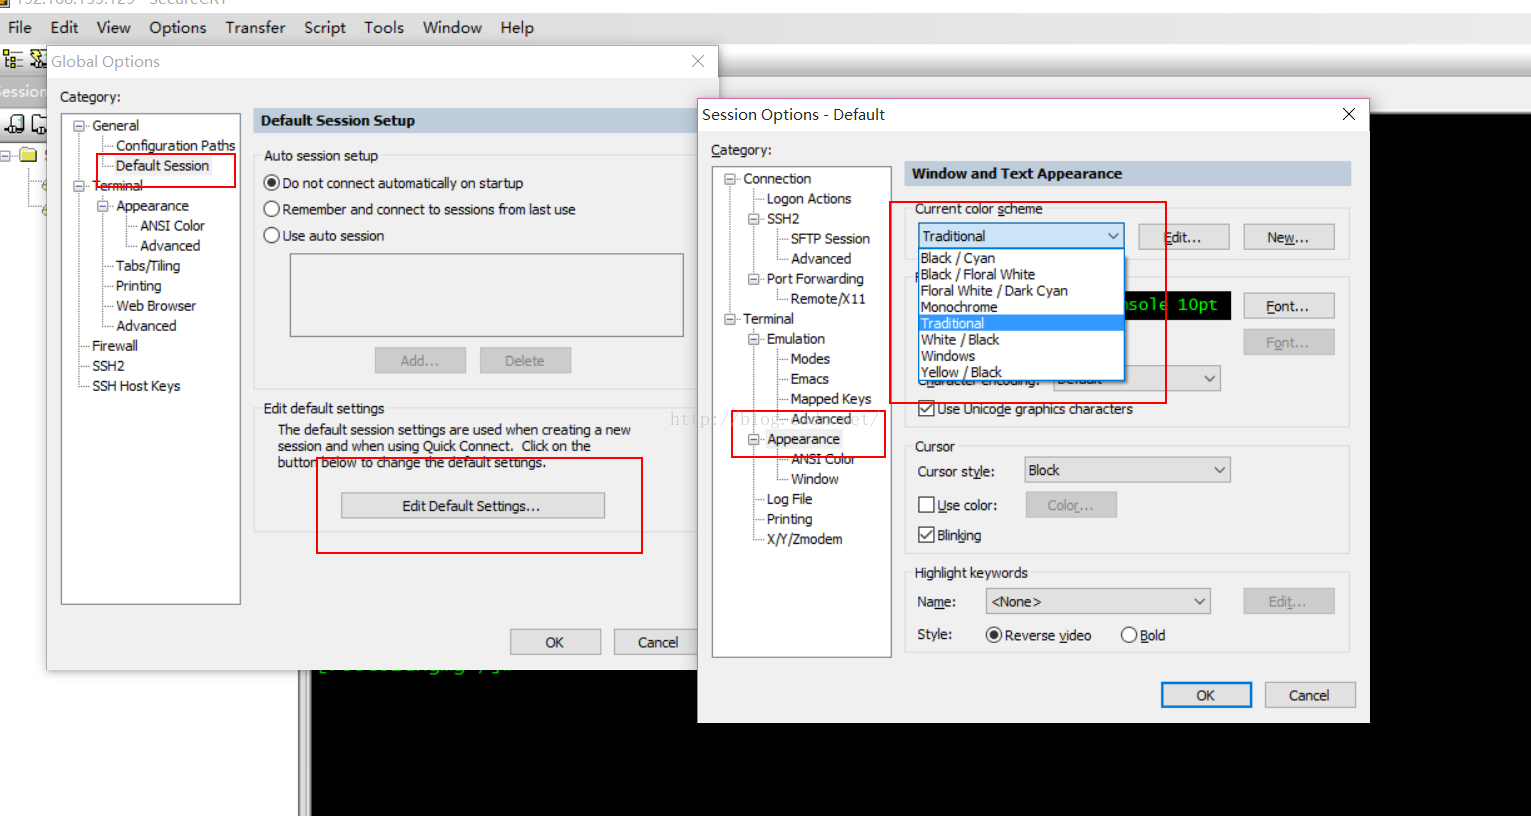
Task: Choose Yellow / Black color scheme
Action: tap(1021, 372)
